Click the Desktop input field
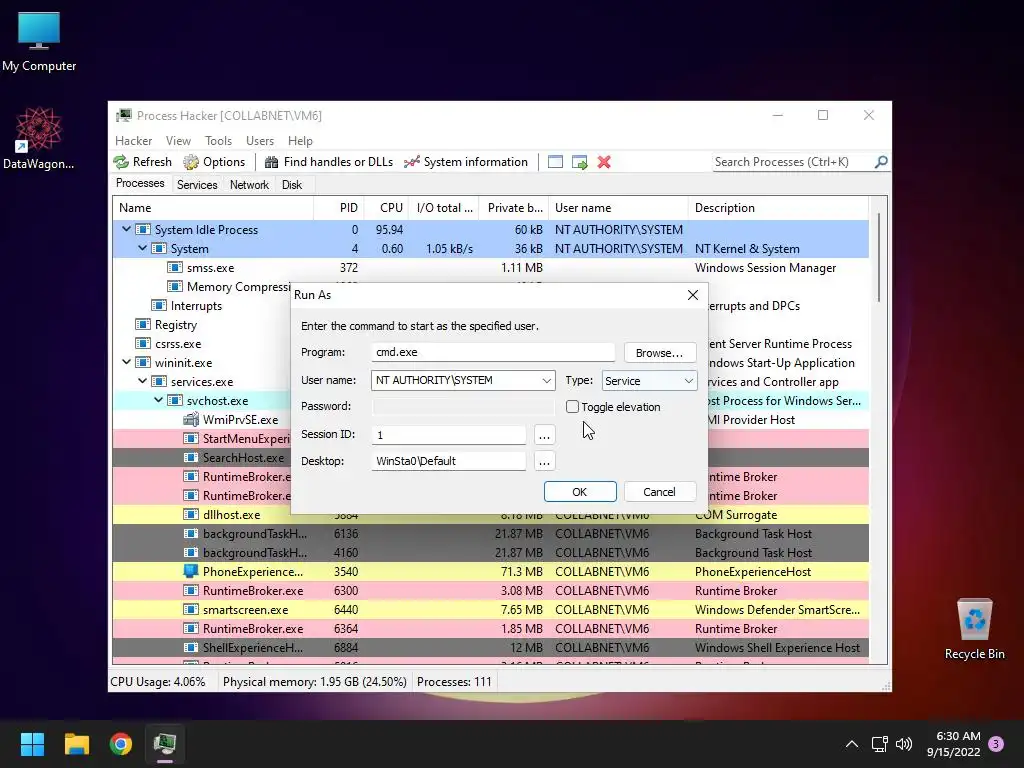1024x768 pixels. tap(449, 461)
